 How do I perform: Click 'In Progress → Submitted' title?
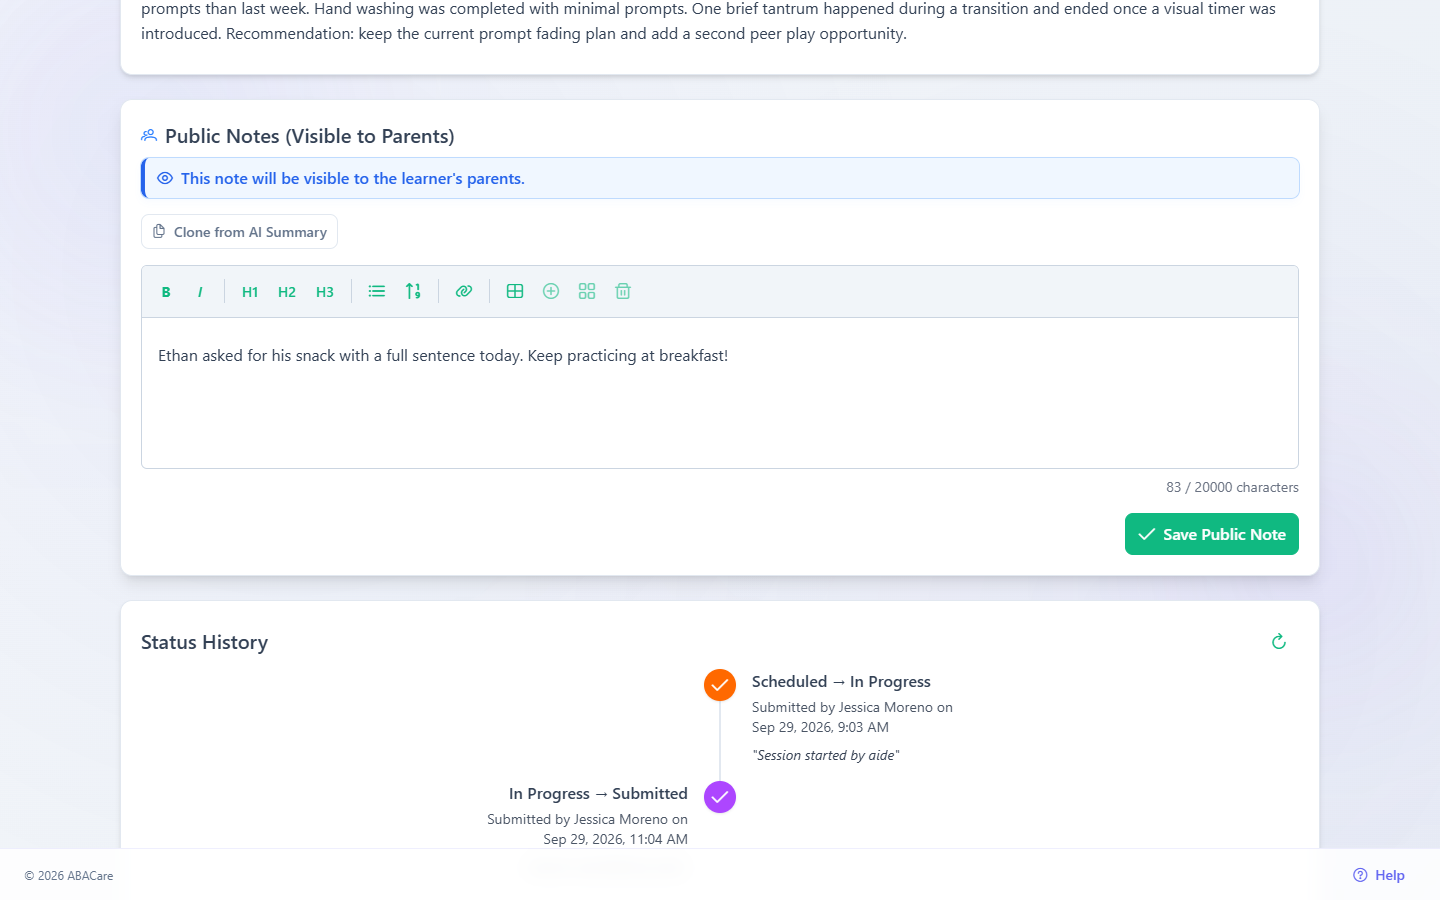[598, 793]
